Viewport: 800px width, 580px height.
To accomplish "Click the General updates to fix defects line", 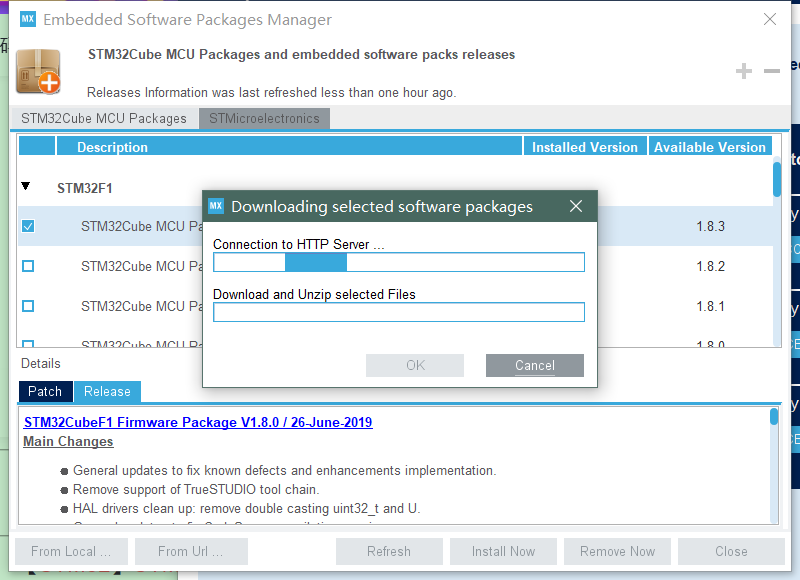I will [x=285, y=470].
